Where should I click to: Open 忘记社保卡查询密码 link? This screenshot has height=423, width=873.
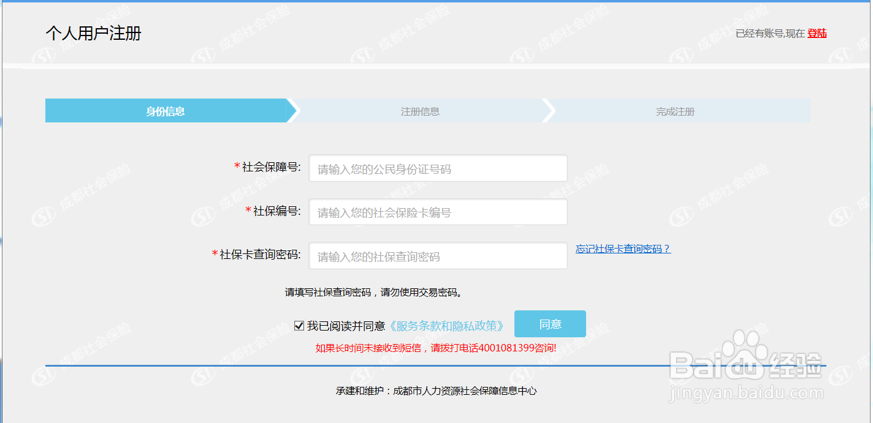(x=623, y=249)
